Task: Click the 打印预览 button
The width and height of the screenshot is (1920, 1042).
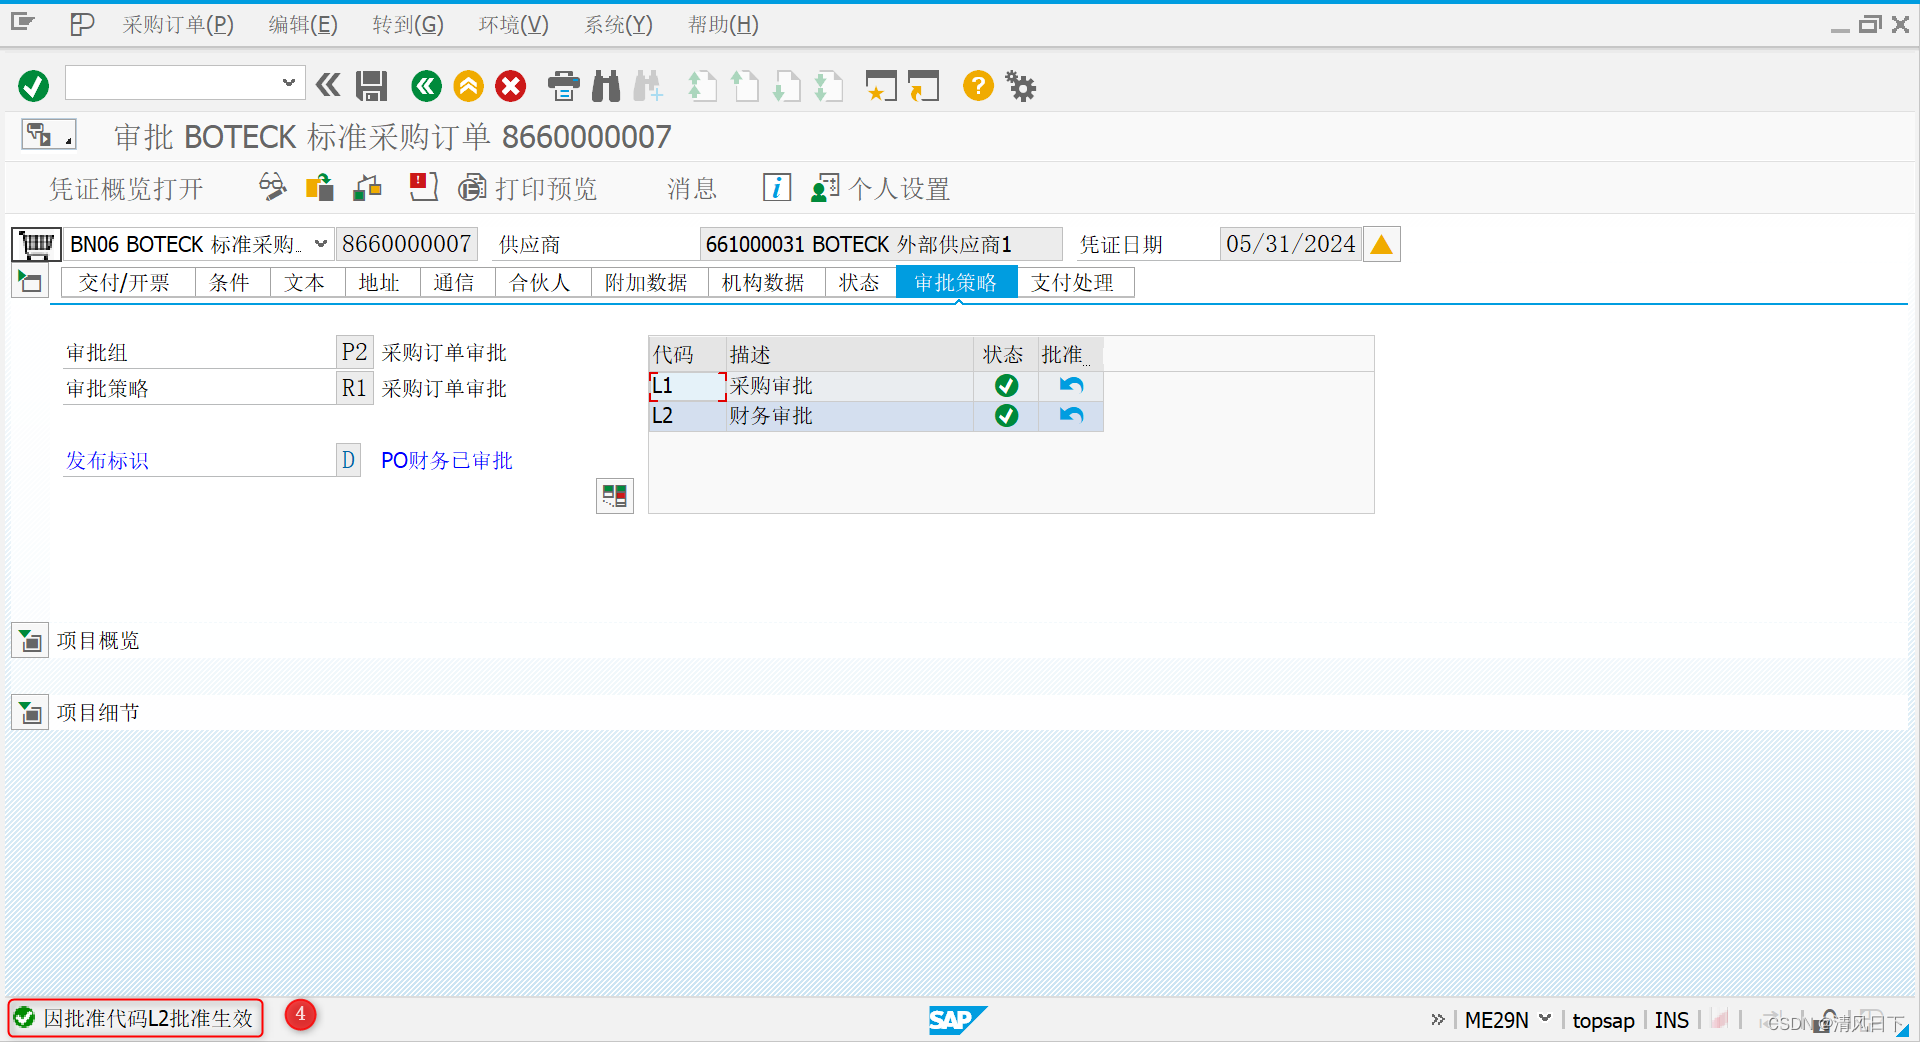Action: (x=527, y=189)
